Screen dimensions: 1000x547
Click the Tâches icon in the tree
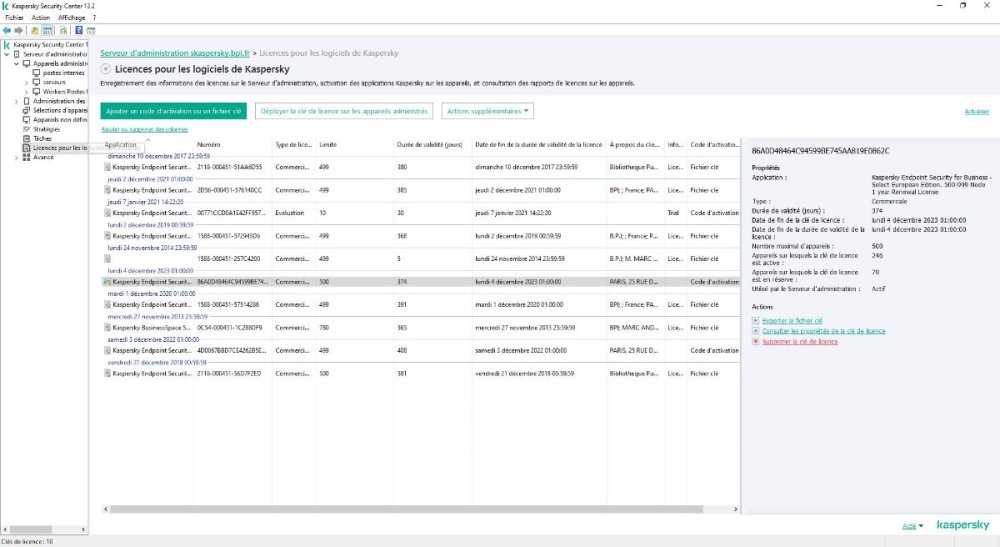(27, 138)
